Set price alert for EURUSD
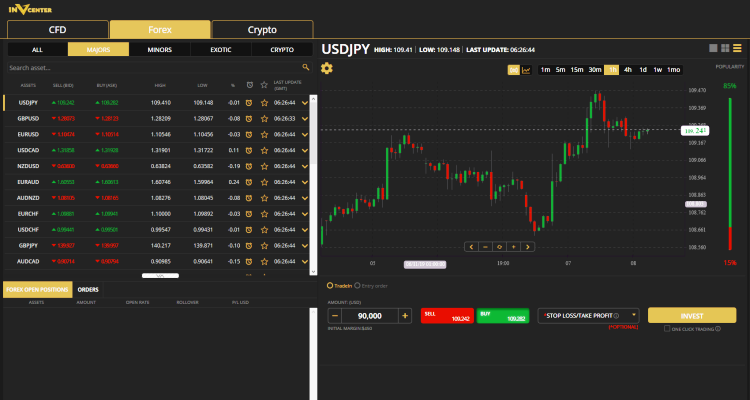This screenshot has height=400, width=750. 249,134
